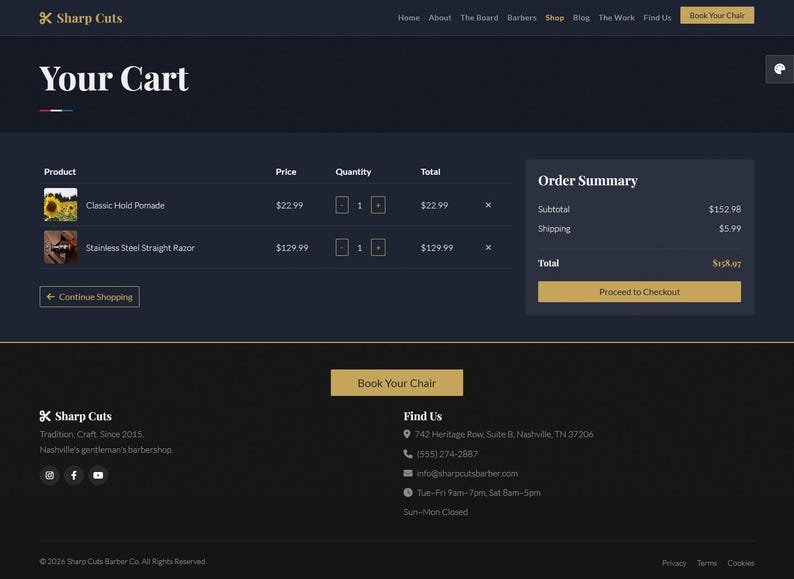Open The Board nav item
This screenshot has width=794, height=579.
click(479, 18)
